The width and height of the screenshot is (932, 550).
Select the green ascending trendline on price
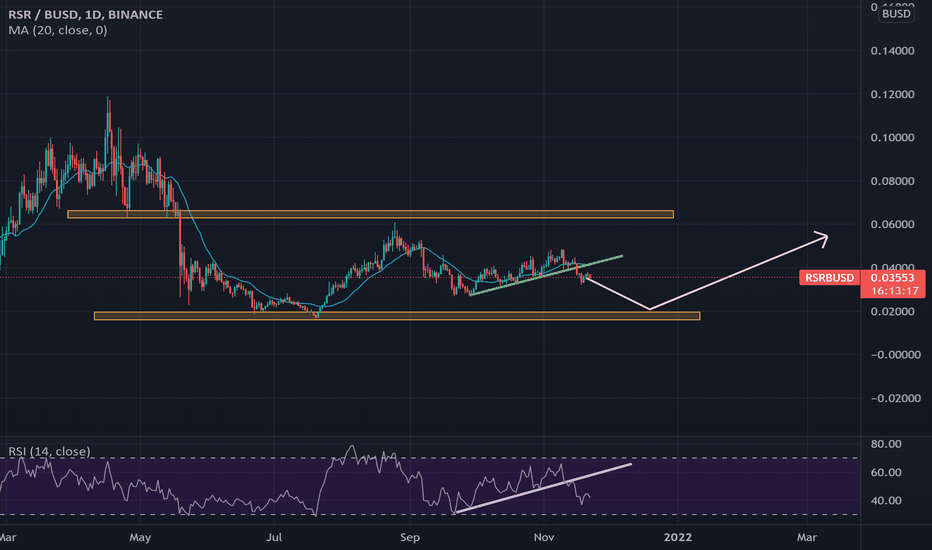coord(546,275)
